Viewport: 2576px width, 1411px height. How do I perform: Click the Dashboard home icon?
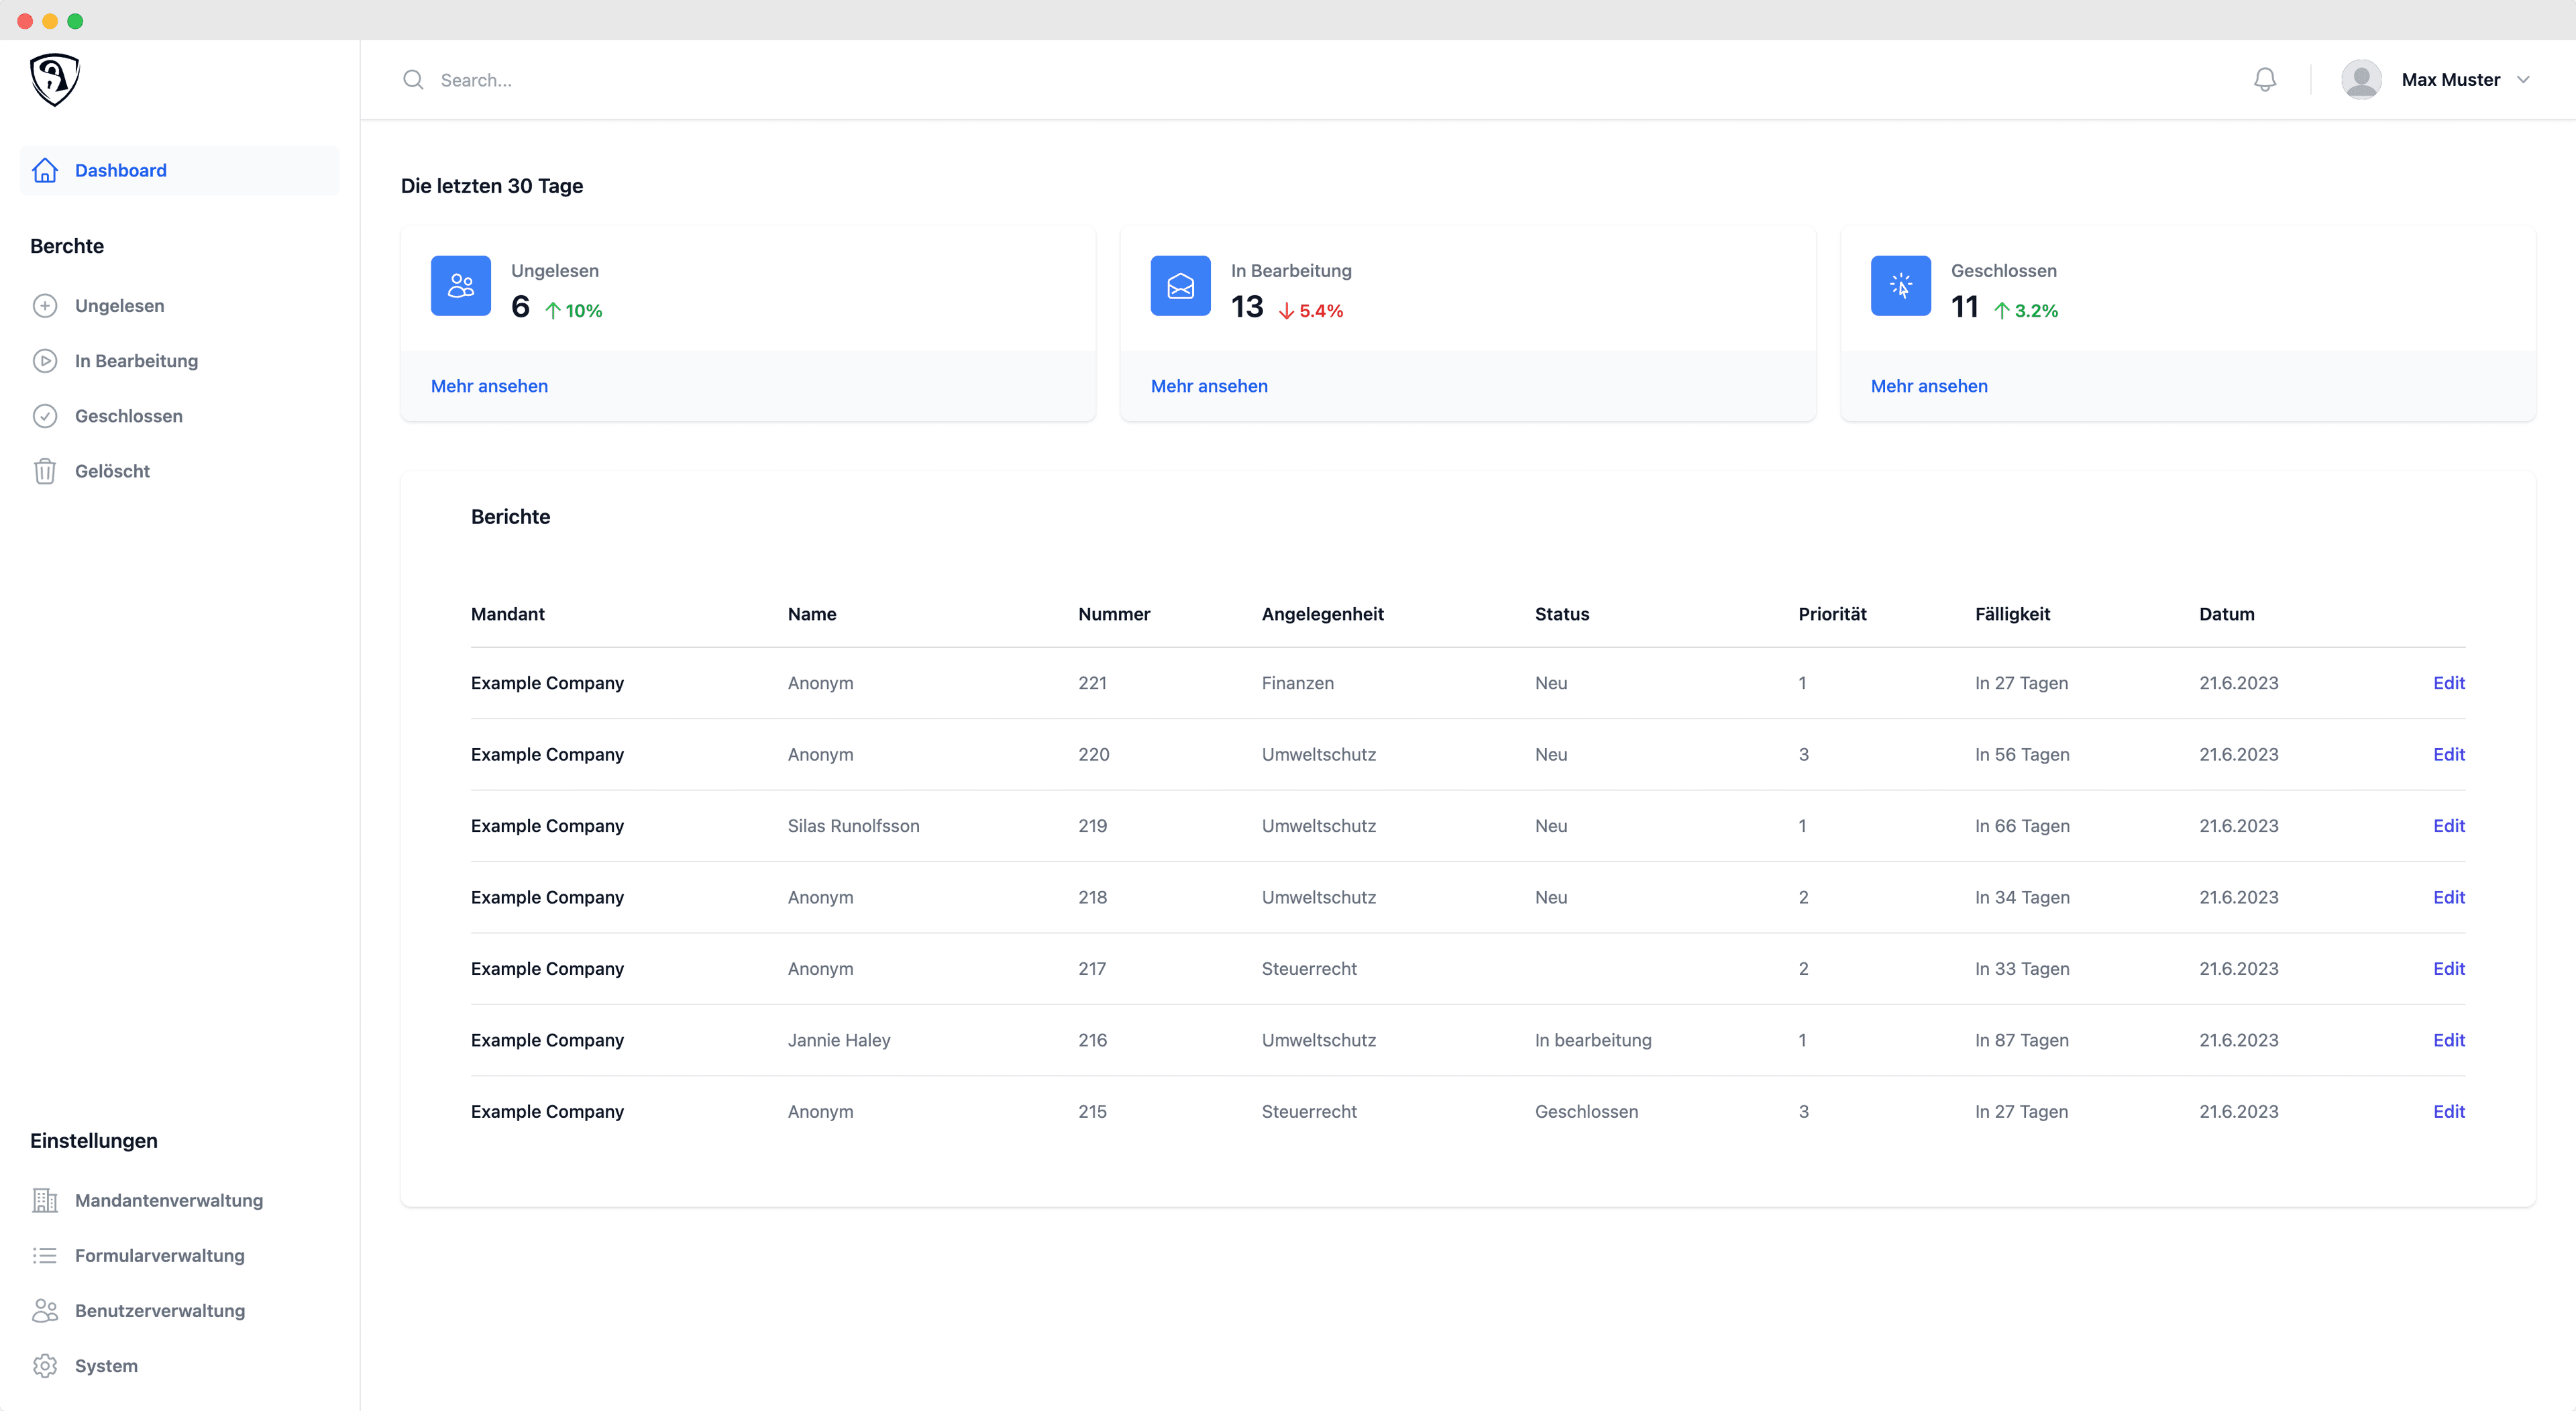(45, 170)
